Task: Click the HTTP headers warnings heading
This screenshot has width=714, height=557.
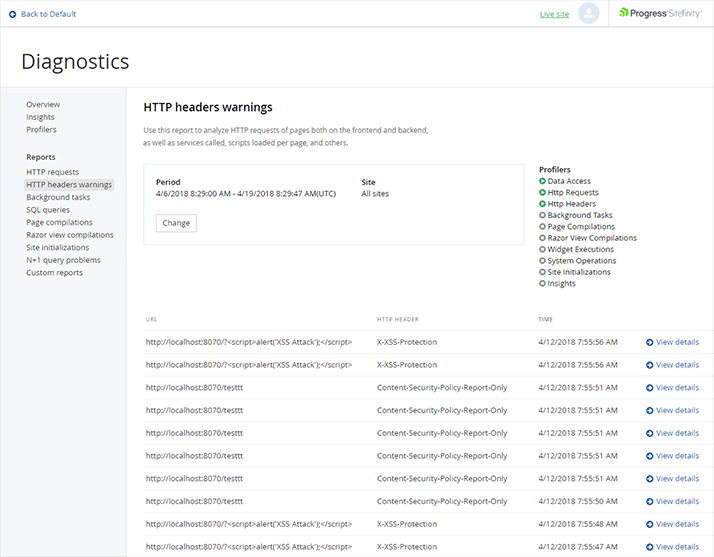Action: point(208,107)
